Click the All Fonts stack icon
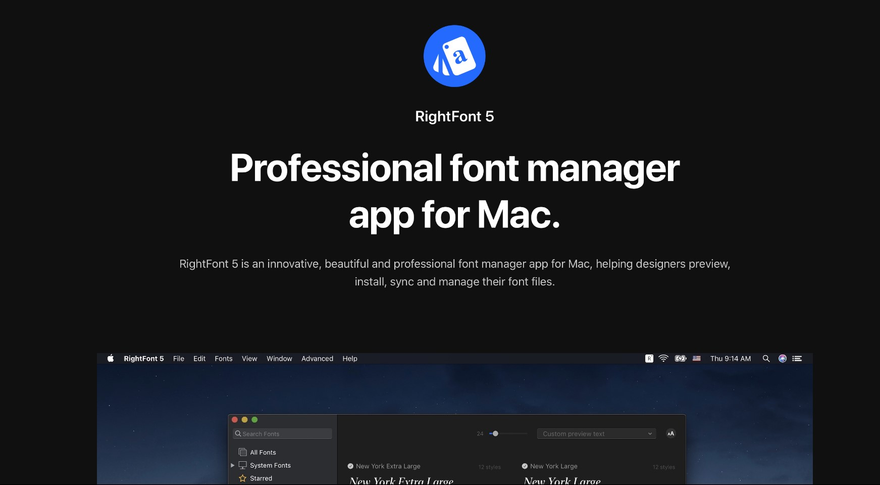This screenshot has width=880, height=485. [x=242, y=452]
